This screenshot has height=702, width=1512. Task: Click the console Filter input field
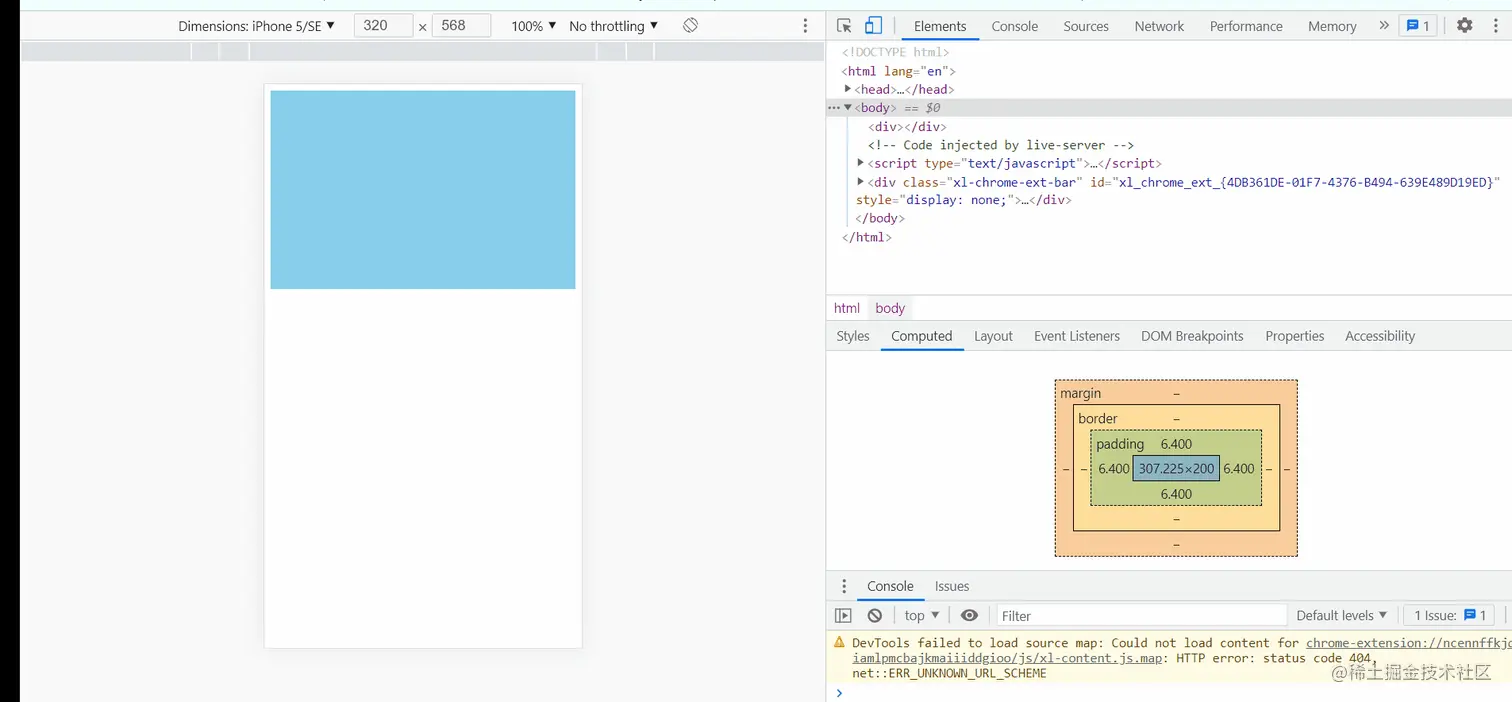[1142, 615]
